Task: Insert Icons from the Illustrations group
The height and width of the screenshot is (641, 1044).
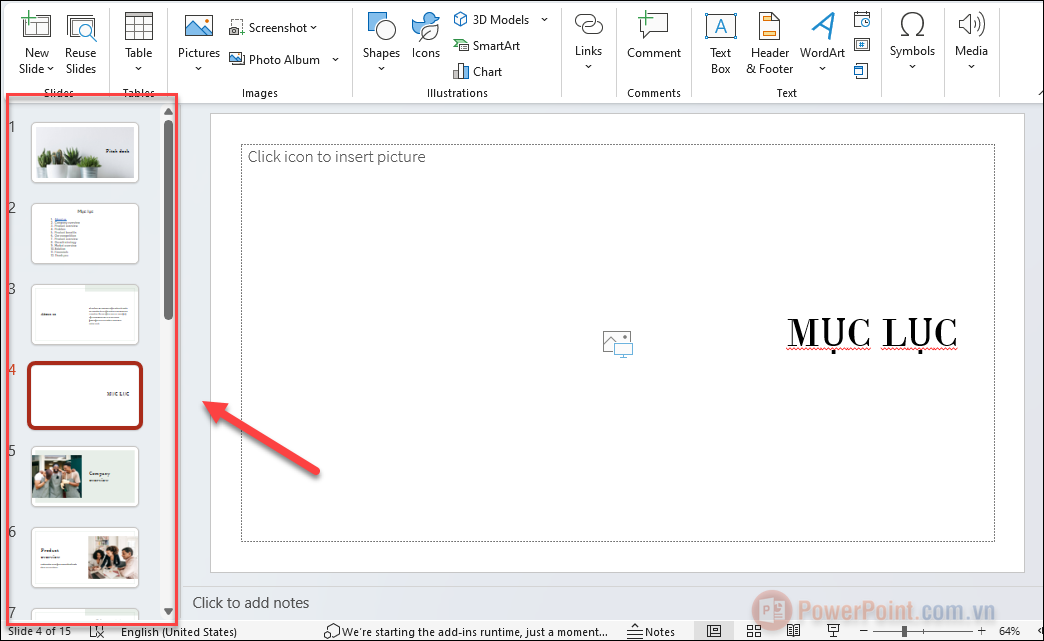Action: (425, 37)
